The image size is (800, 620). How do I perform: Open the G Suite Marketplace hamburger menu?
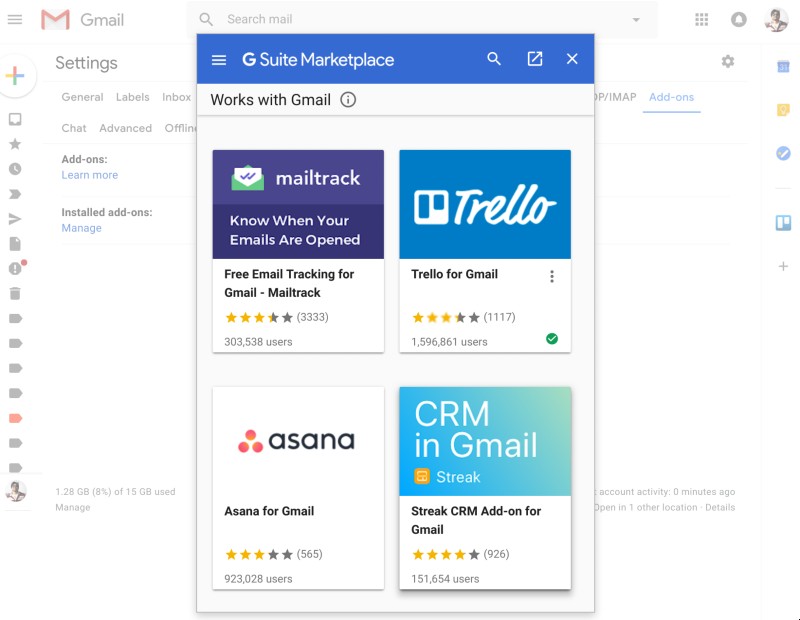tap(219, 60)
